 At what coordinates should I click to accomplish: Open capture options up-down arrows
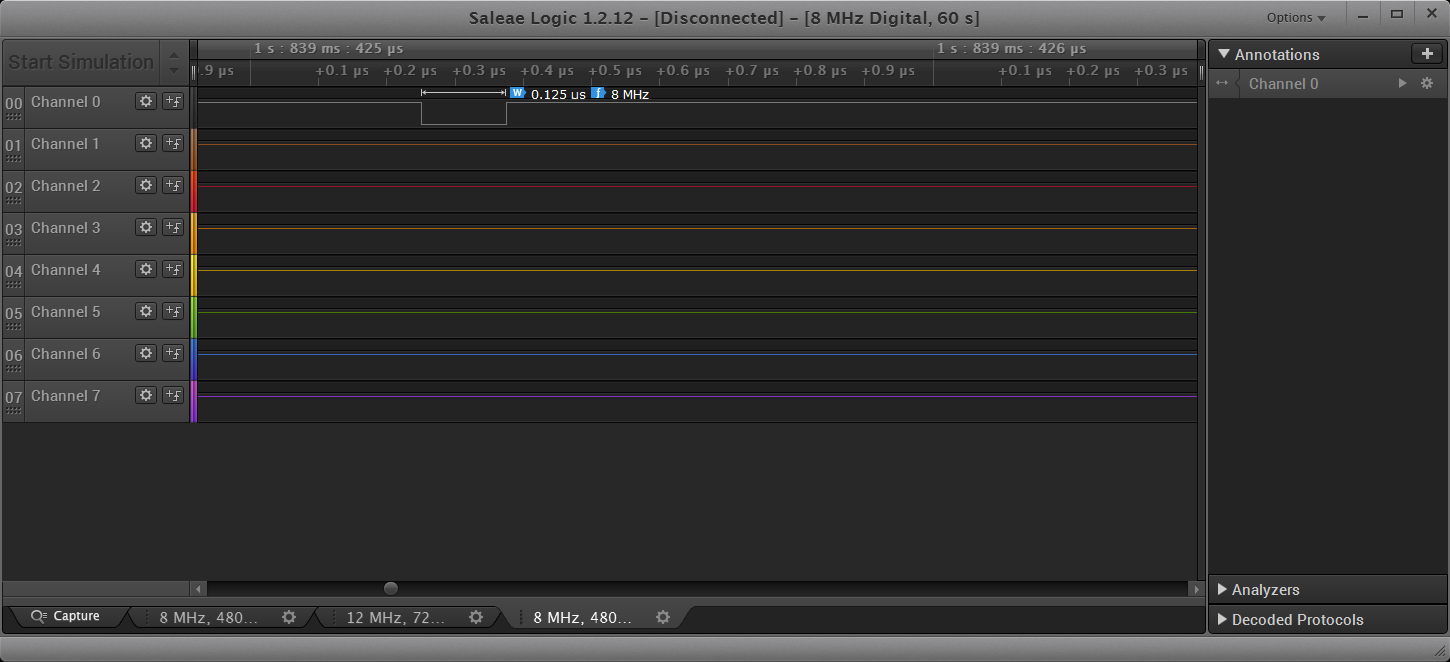pos(174,62)
